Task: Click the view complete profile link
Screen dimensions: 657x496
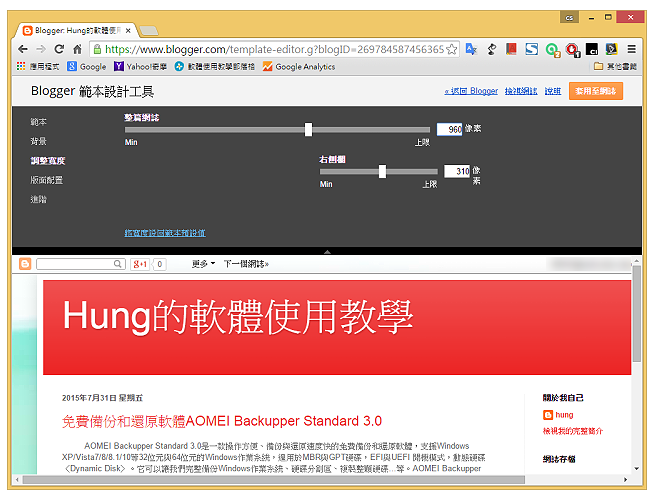Action: pyautogui.click(x=573, y=431)
